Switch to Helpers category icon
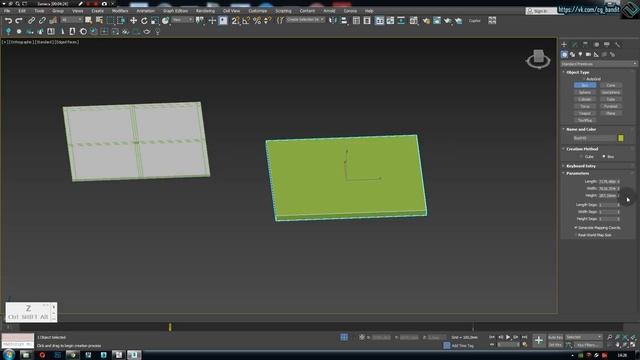 (x=596, y=54)
